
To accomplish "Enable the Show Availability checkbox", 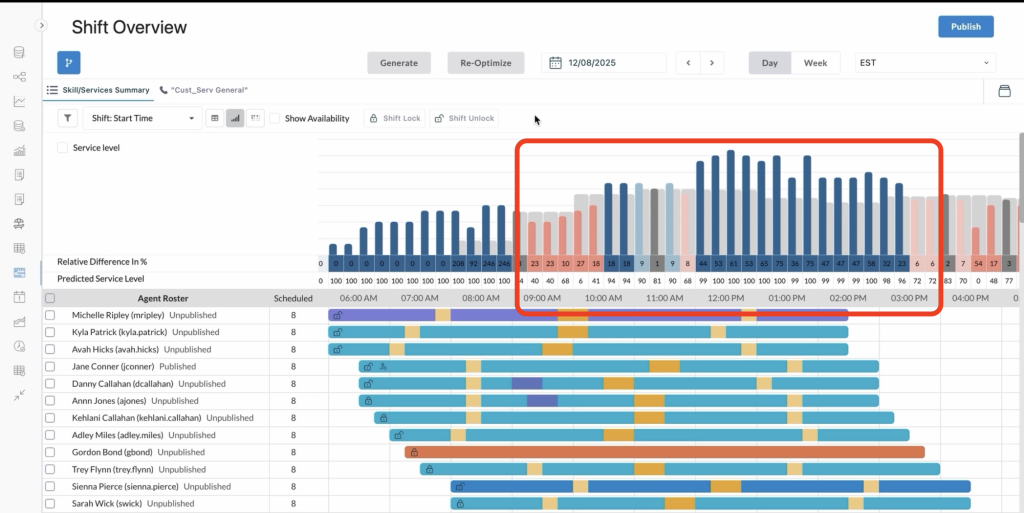I will pyautogui.click(x=276, y=118).
